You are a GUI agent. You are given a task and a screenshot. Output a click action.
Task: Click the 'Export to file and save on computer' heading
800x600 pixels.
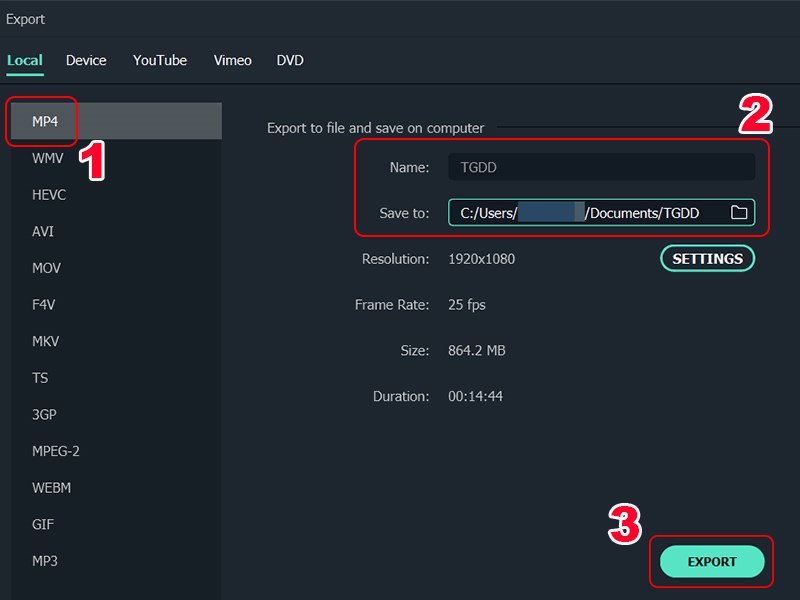click(x=376, y=128)
